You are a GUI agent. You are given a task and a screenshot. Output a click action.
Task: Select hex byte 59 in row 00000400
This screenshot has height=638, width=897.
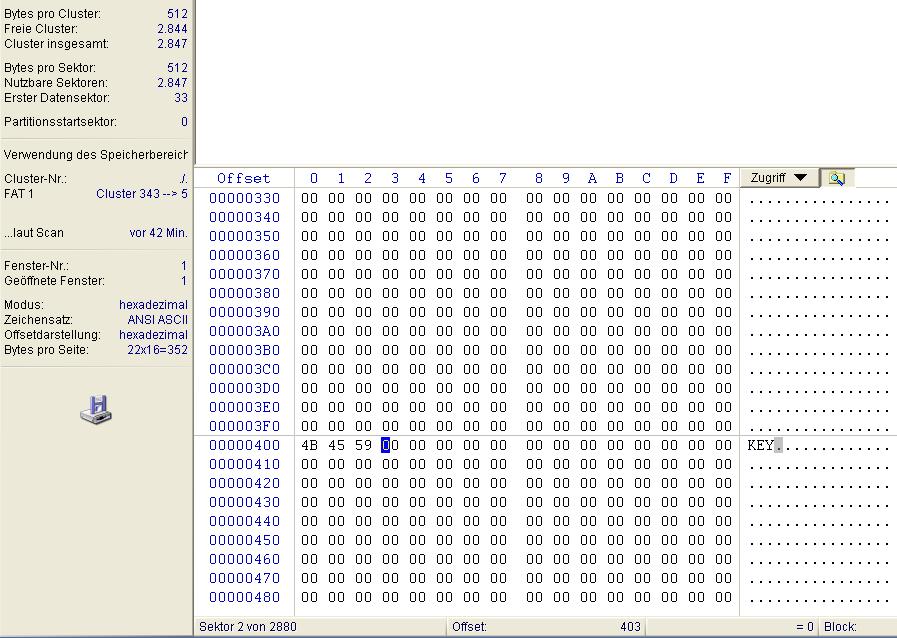[364, 445]
